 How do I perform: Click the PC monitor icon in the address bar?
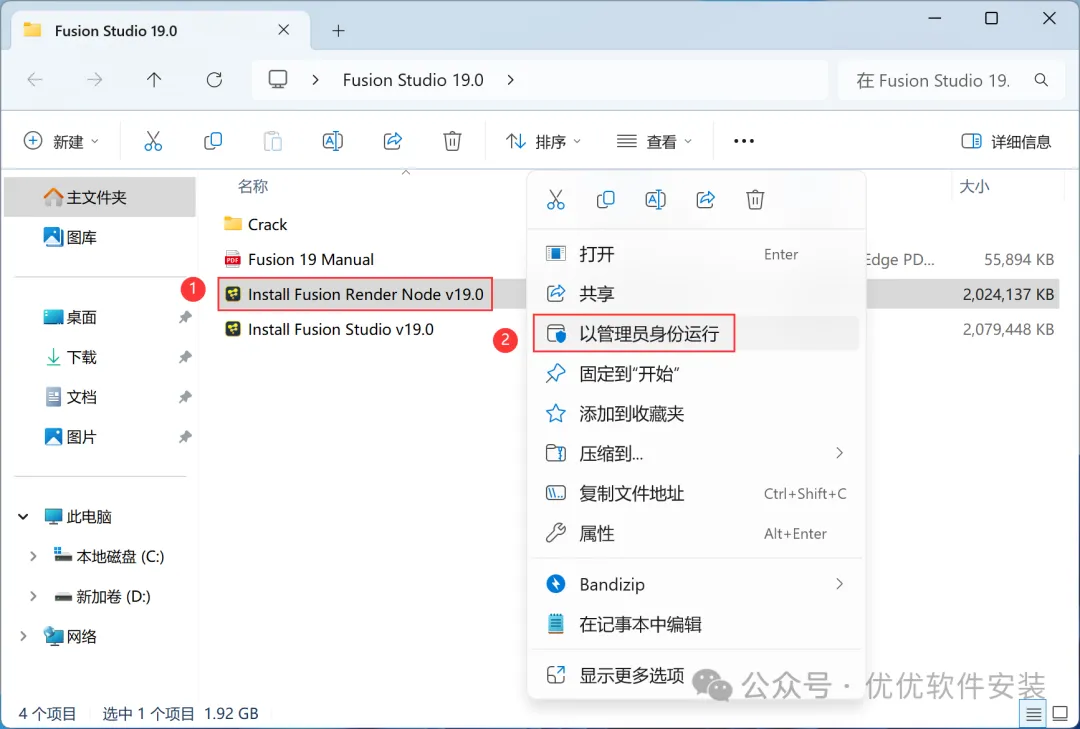[278, 80]
